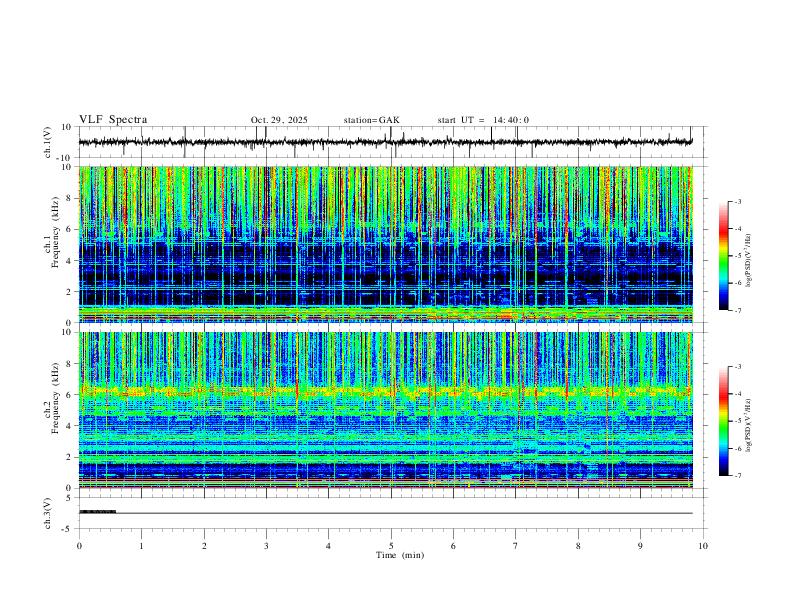Click the "-5" label on ch.1 color bar
Viewport: 792px width, 612px height.
(738, 256)
